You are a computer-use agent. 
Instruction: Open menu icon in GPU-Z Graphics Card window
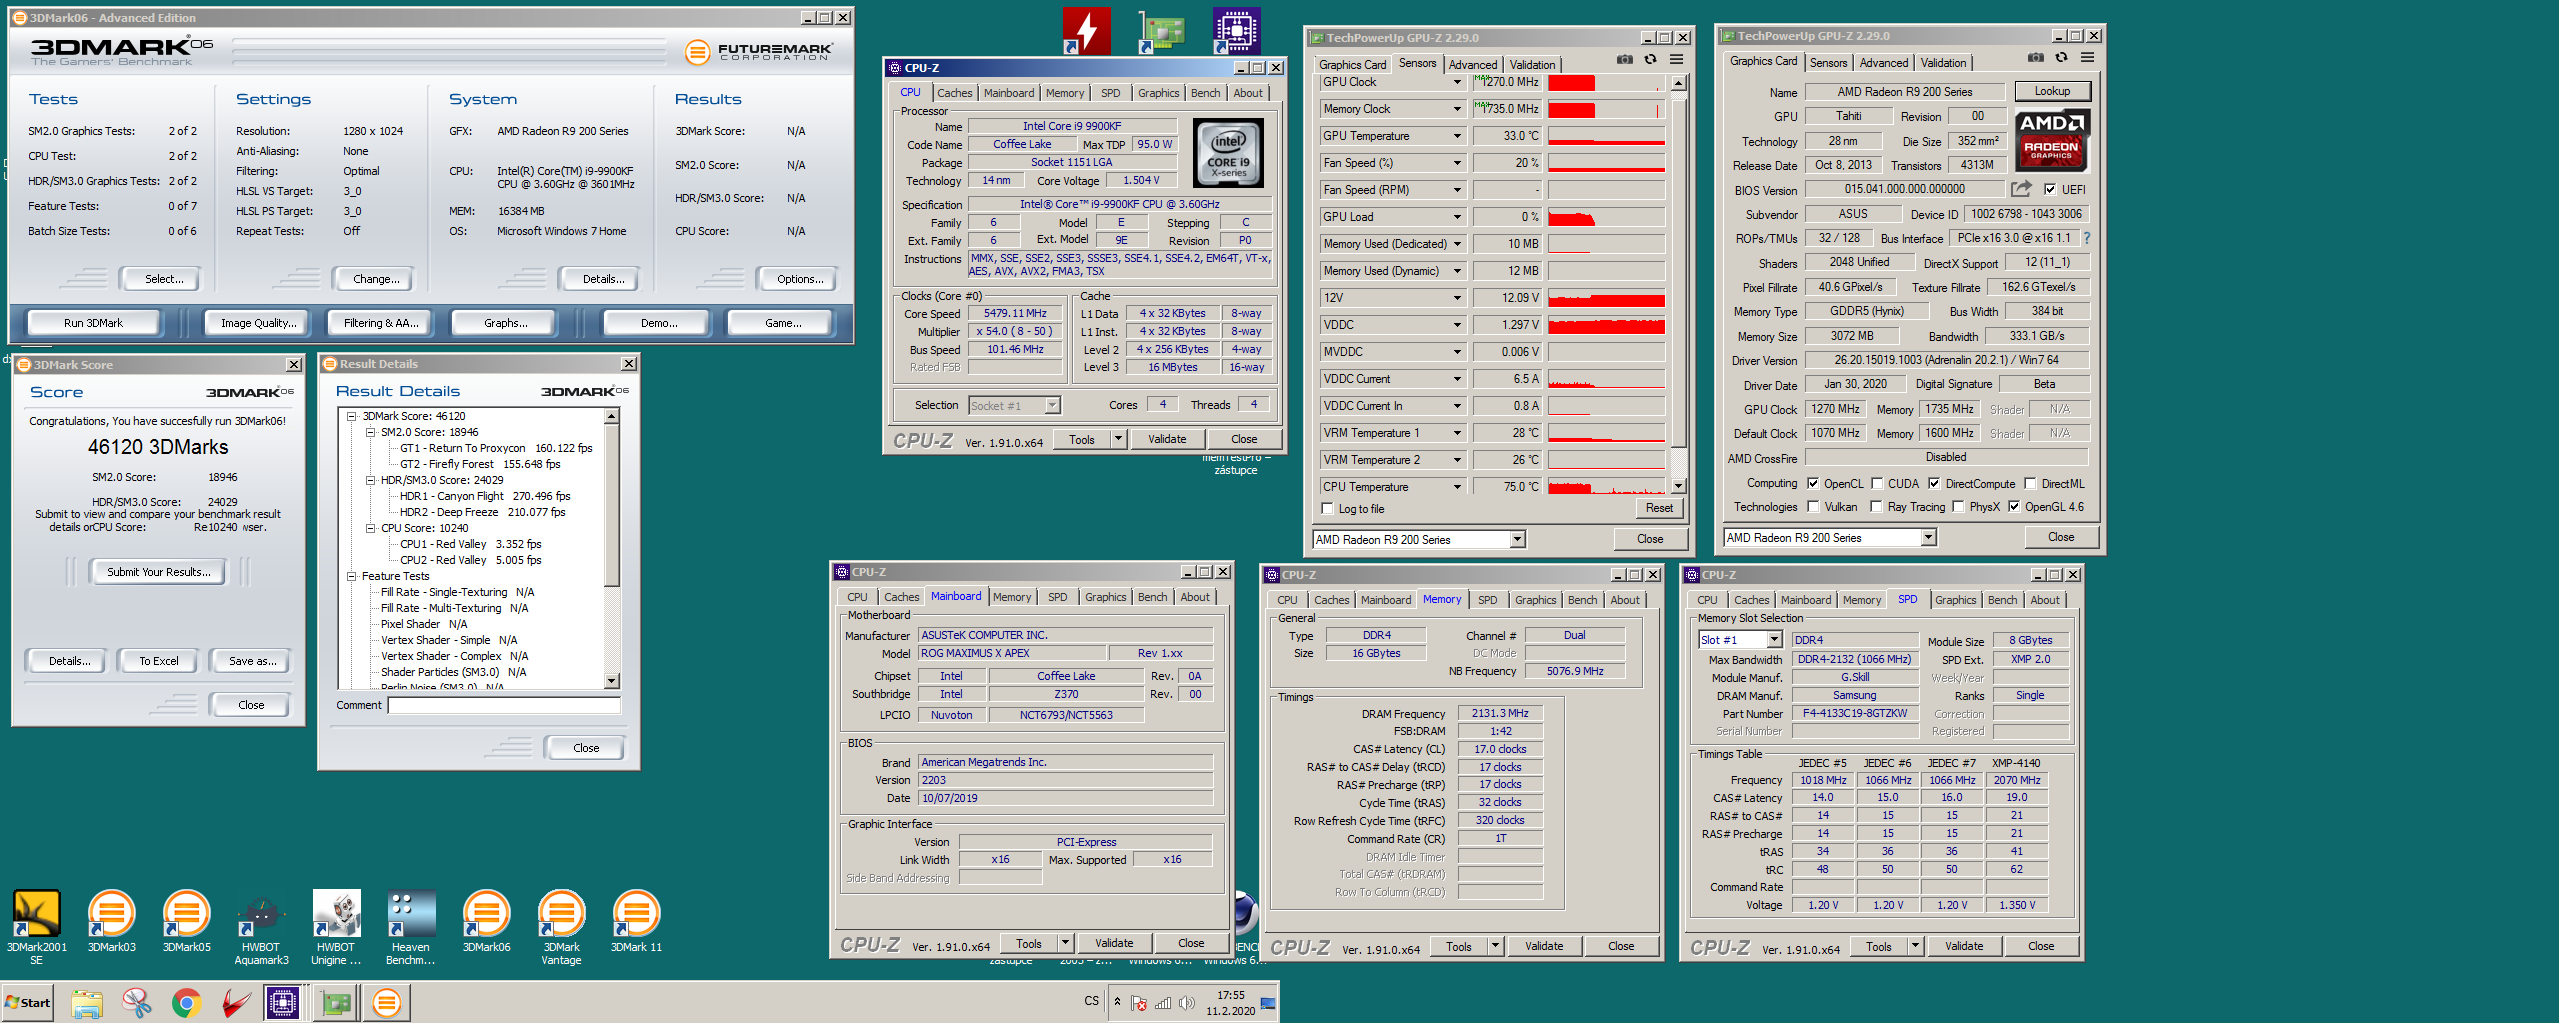click(2088, 58)
